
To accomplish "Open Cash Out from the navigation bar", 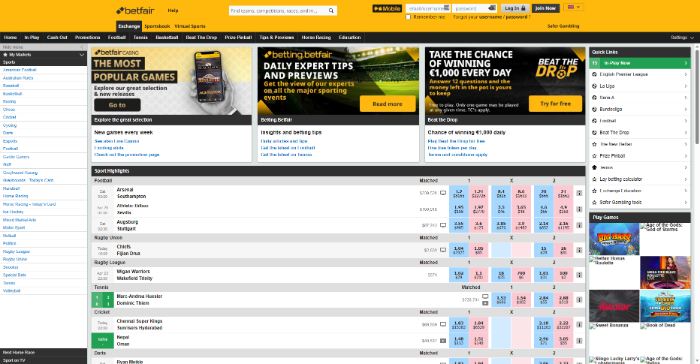I will [57, 38].
